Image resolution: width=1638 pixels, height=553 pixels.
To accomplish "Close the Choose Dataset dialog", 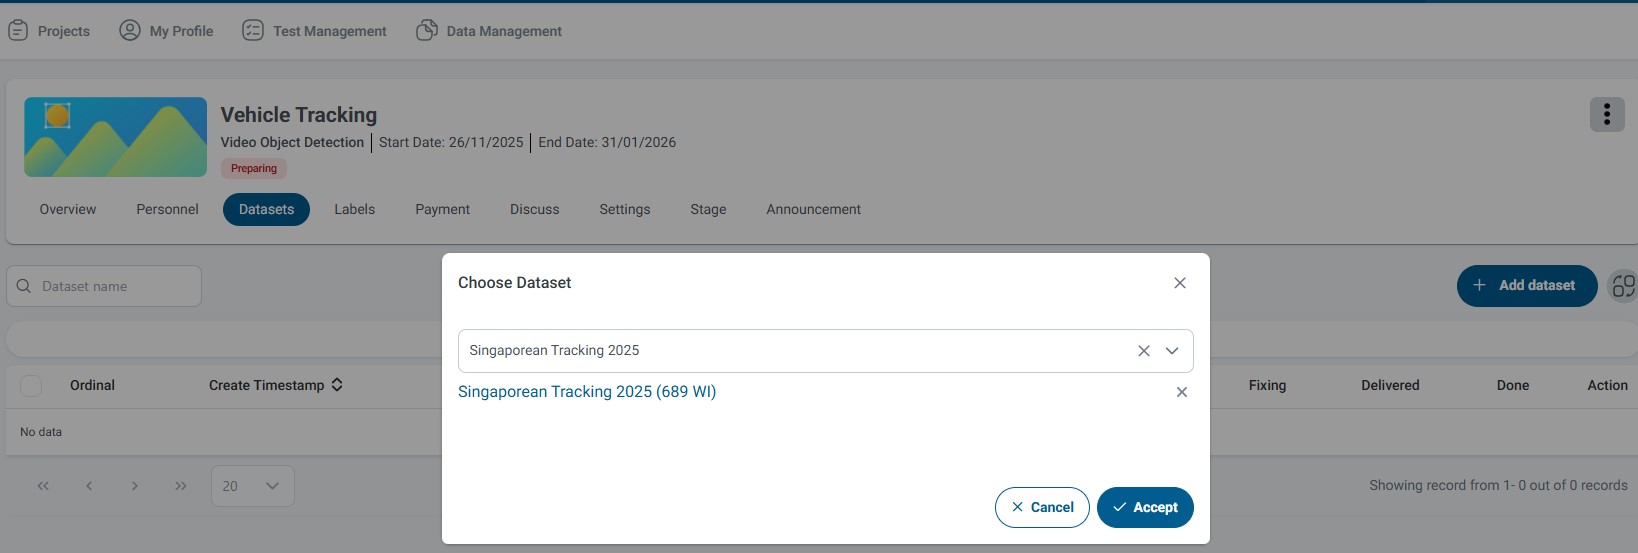I will point(1180,283).
